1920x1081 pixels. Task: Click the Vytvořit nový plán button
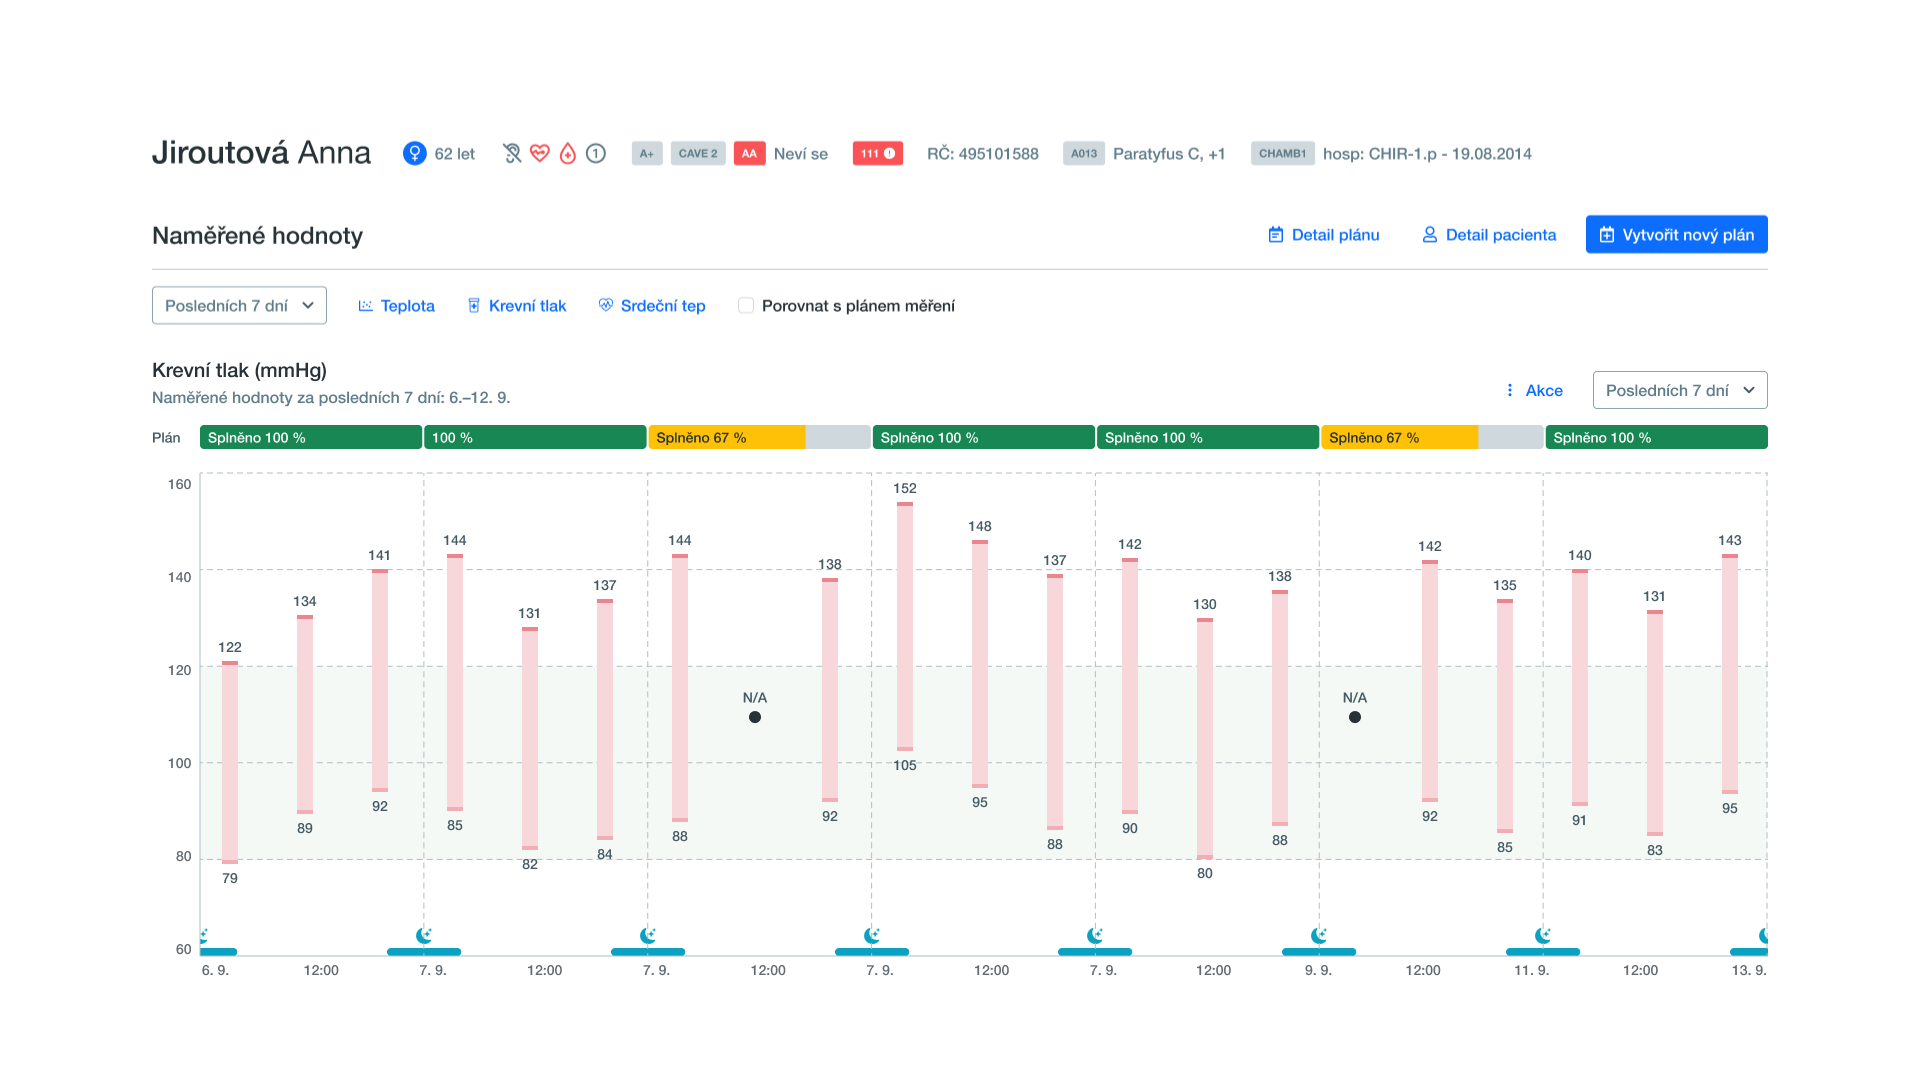1676,235
